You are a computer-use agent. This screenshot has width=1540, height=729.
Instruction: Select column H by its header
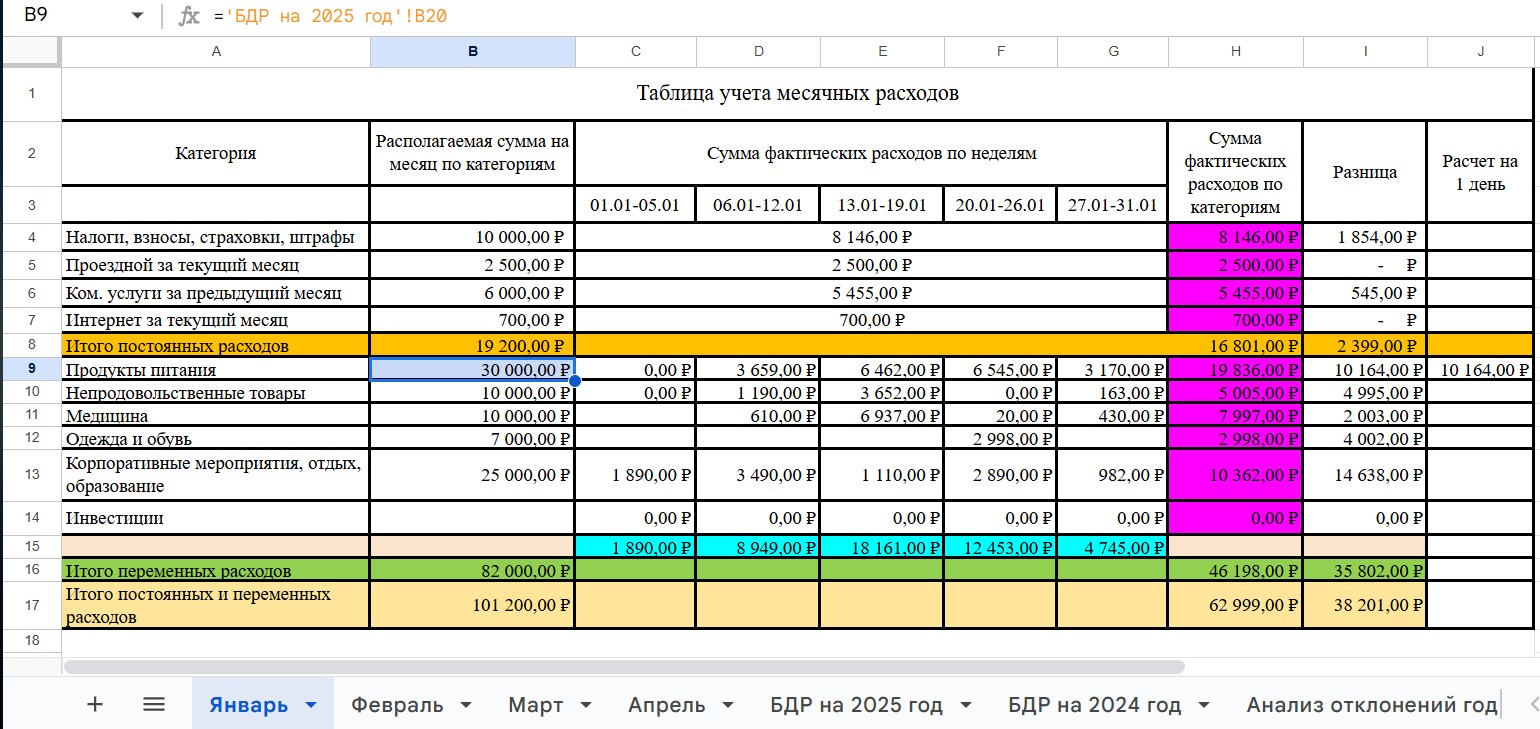pos(1235,51)
